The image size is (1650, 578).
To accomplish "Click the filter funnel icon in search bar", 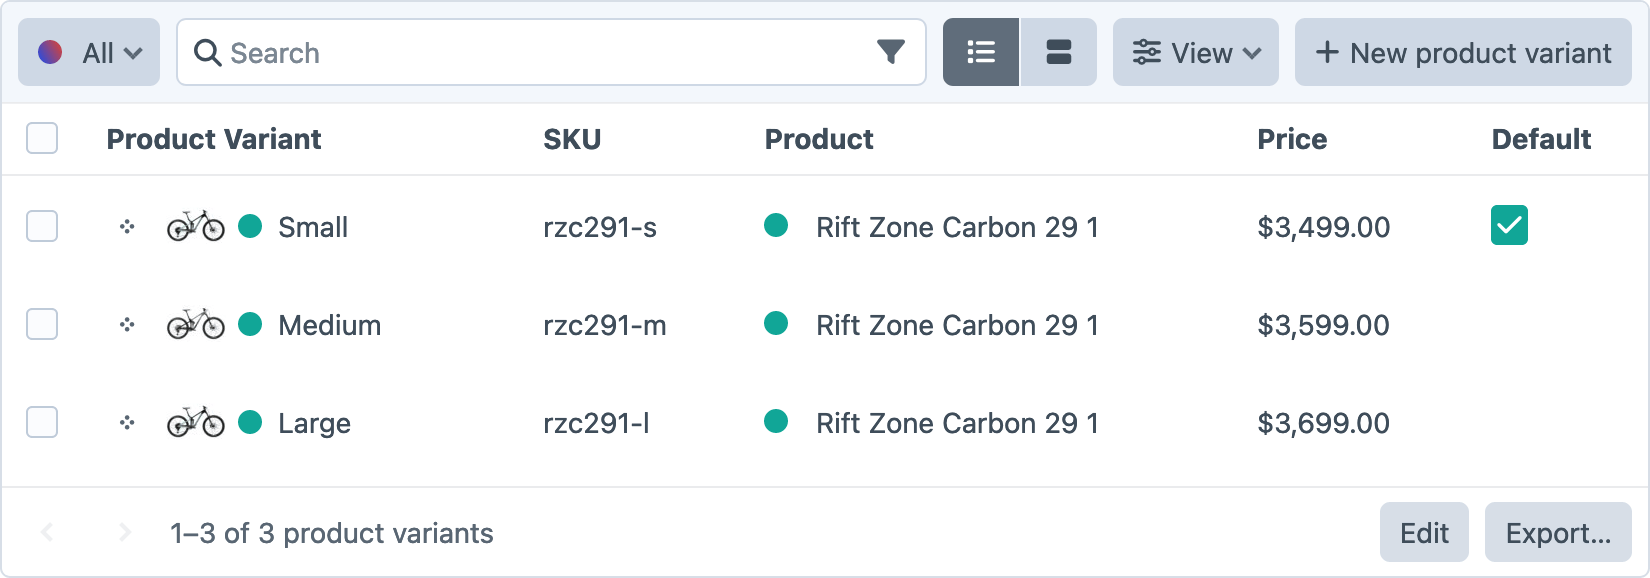I will (890, 52).
